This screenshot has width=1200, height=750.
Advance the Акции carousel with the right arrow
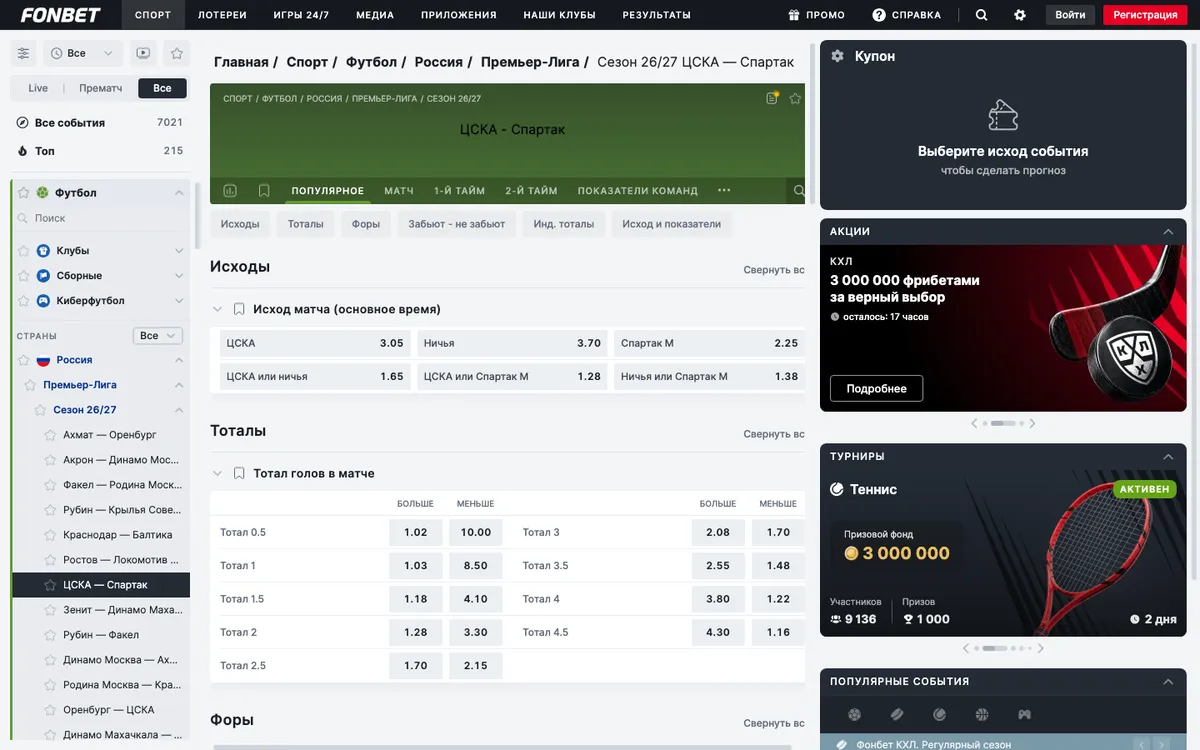pos(1032,423)
